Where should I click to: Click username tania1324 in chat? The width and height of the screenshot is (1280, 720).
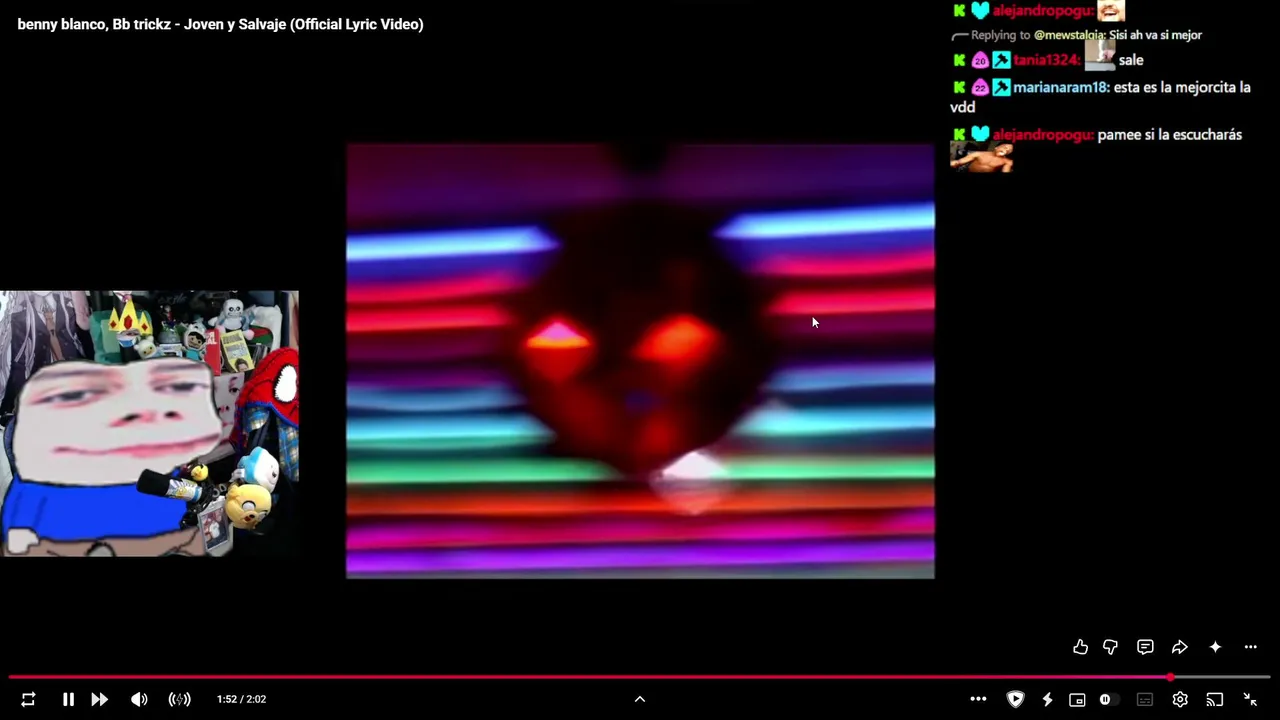click(1046, 60)
